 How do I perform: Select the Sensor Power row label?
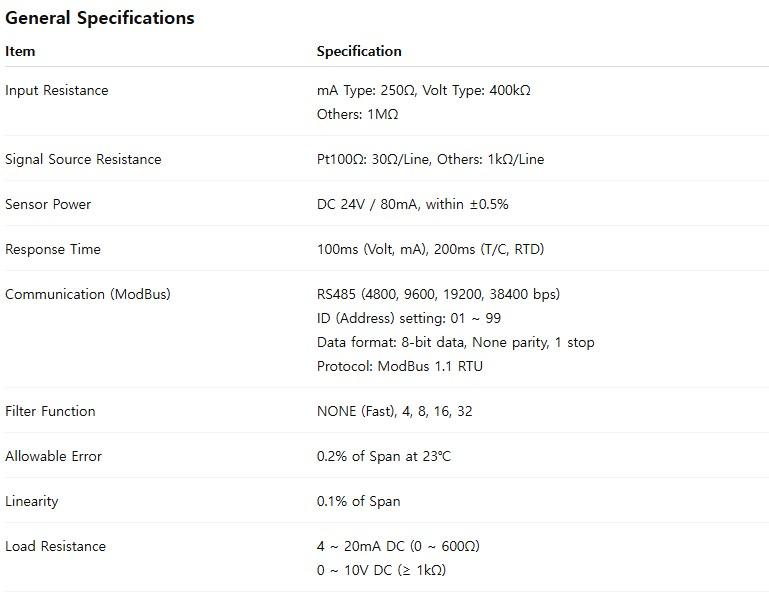coord(48,205)
